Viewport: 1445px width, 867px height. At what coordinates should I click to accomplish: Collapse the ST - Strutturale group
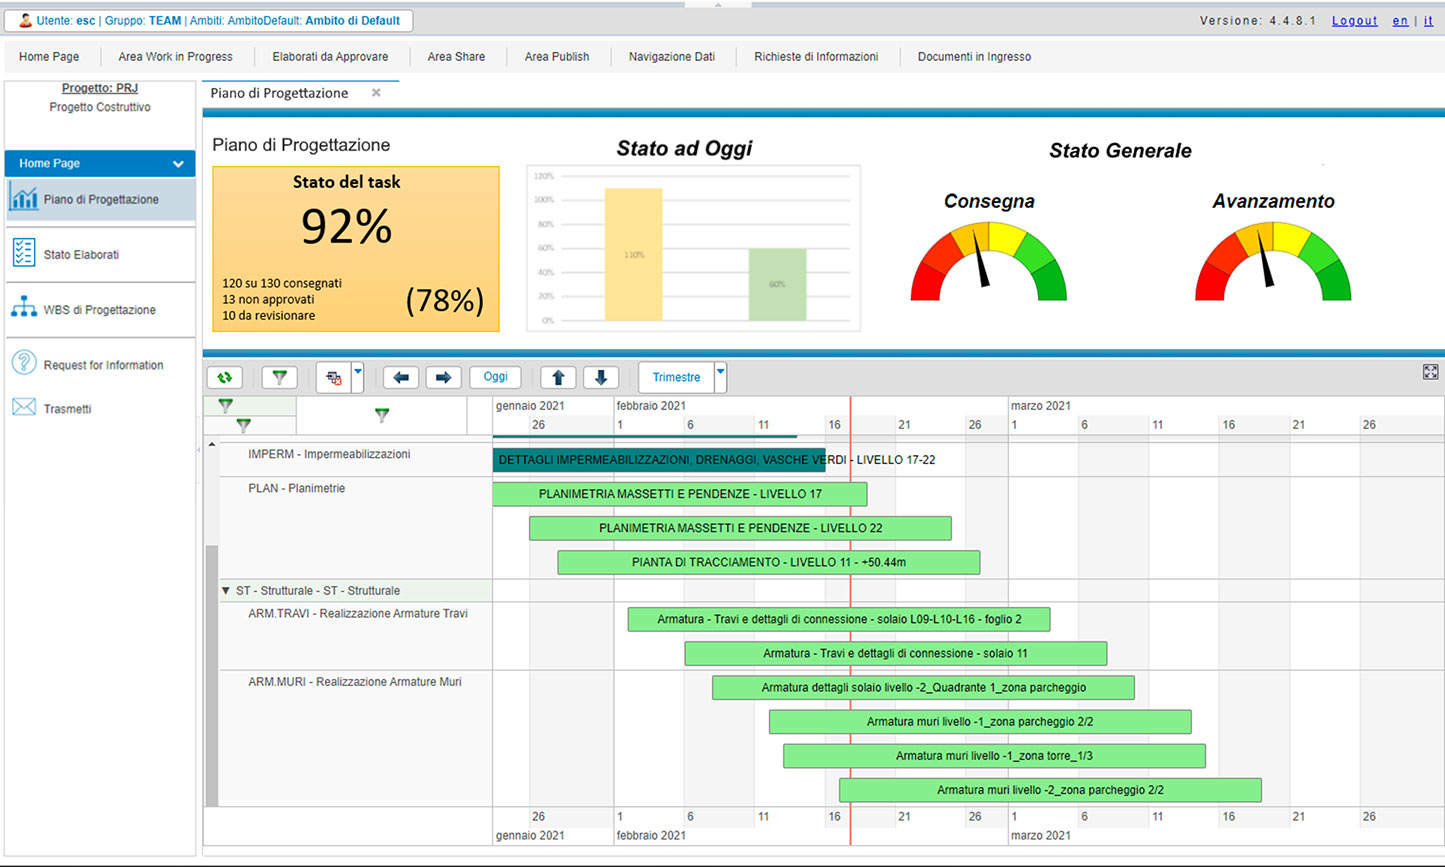pos(226,591)
